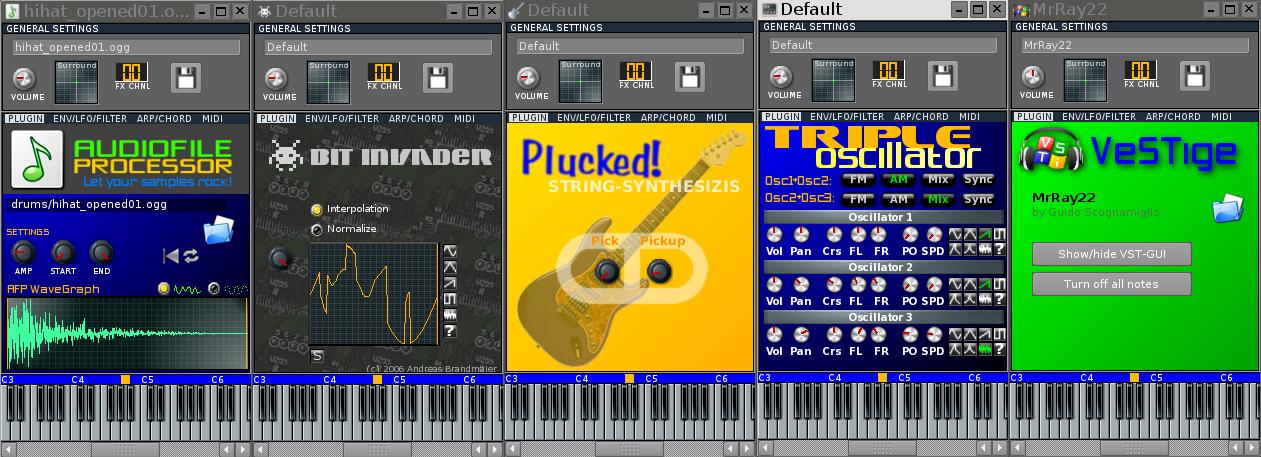Click sample length knob in Bit Invader

[281, 259]
